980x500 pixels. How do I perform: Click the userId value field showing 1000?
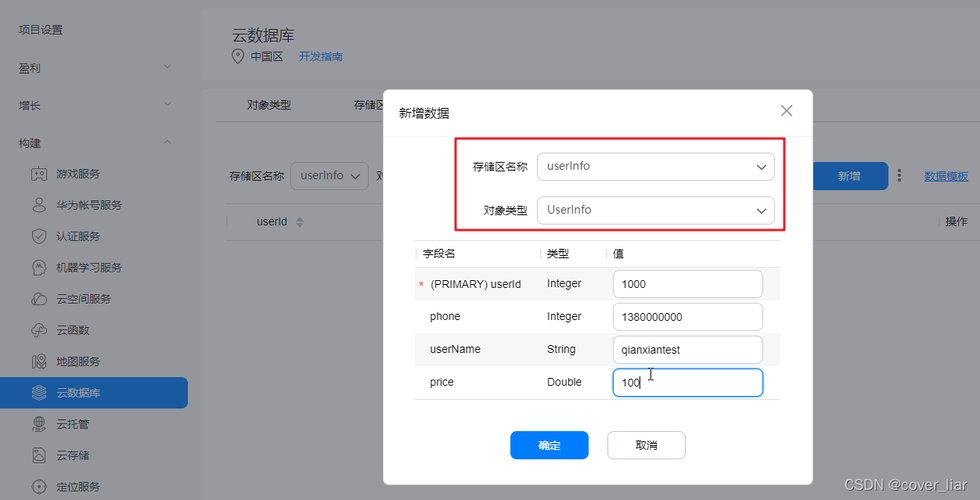(x=688, y=284)
